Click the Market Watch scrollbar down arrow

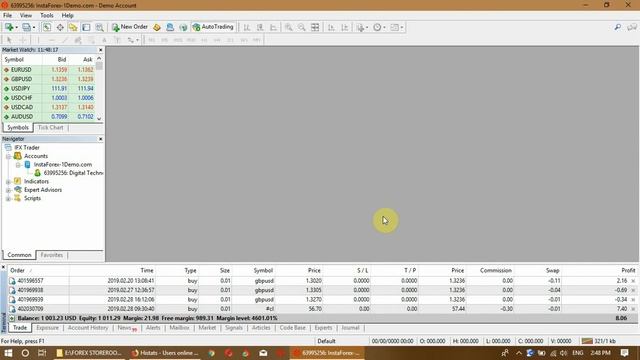[99, 118]
